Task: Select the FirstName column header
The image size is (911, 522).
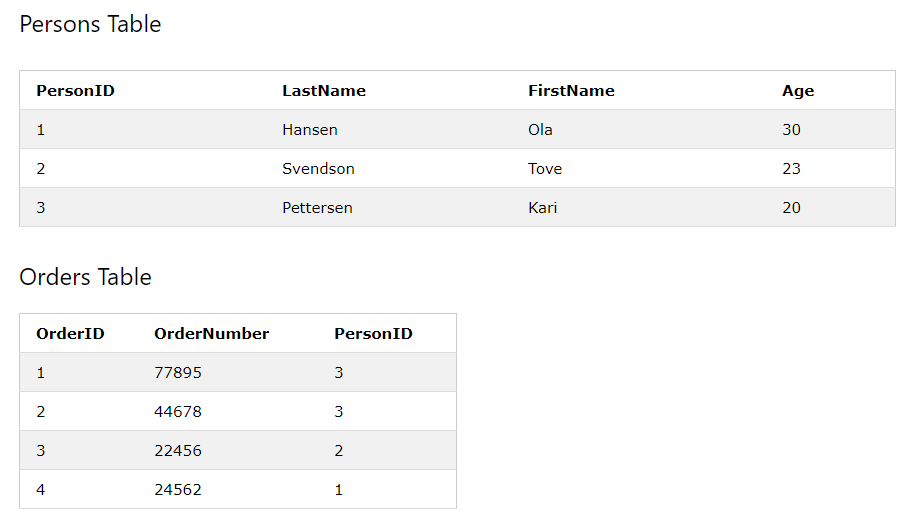Action: tap(571, 91)
